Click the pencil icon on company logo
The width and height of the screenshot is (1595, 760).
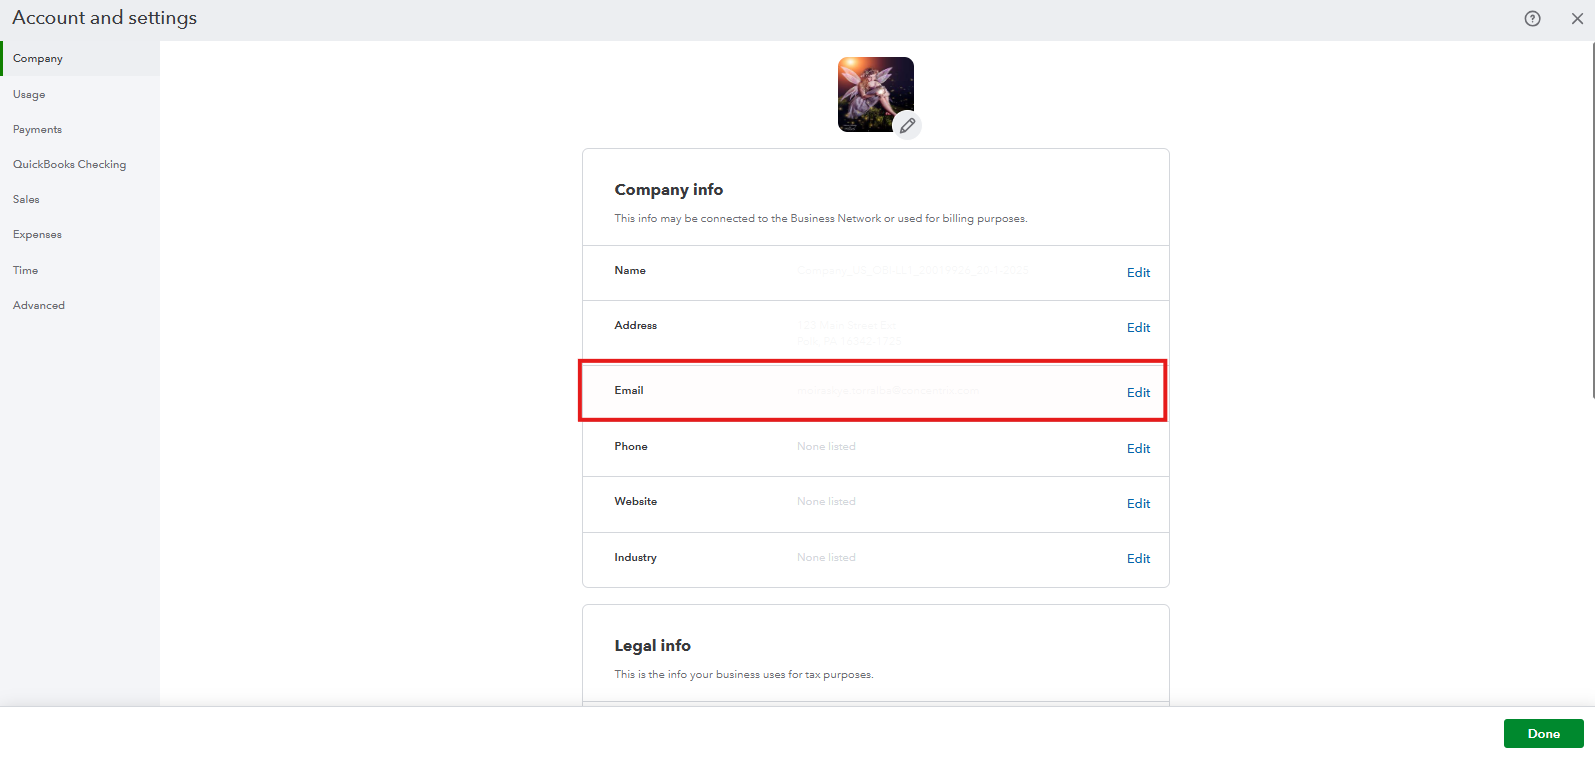907,126
